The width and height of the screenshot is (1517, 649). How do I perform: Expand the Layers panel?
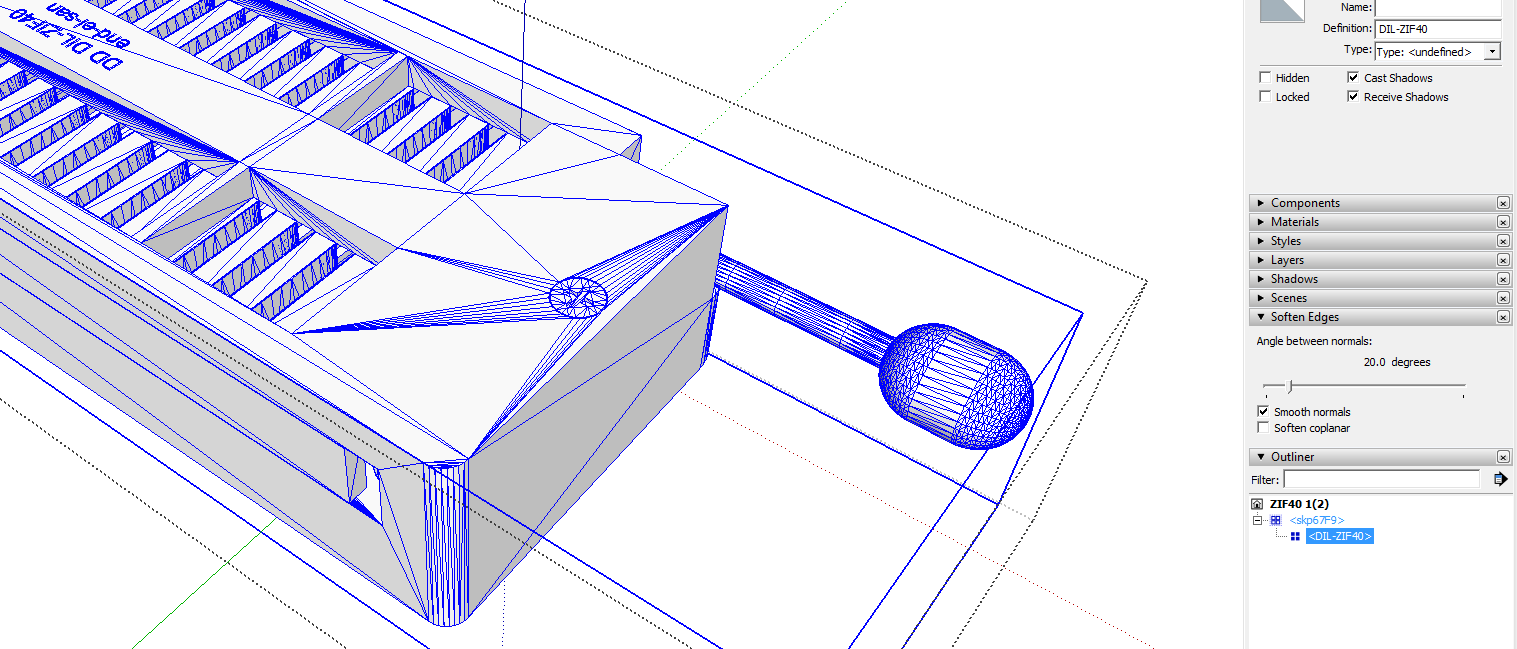(1290, 260)
